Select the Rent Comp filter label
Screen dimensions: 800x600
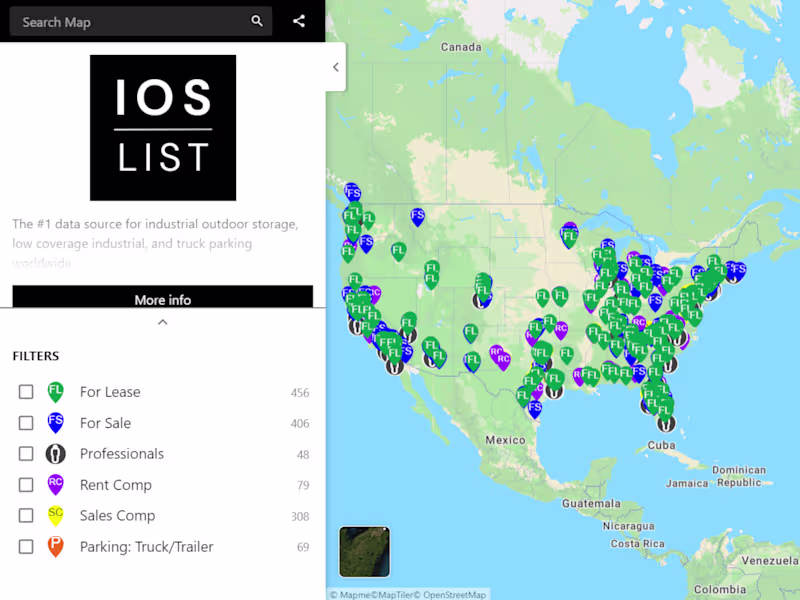click(x=116, y=485)
